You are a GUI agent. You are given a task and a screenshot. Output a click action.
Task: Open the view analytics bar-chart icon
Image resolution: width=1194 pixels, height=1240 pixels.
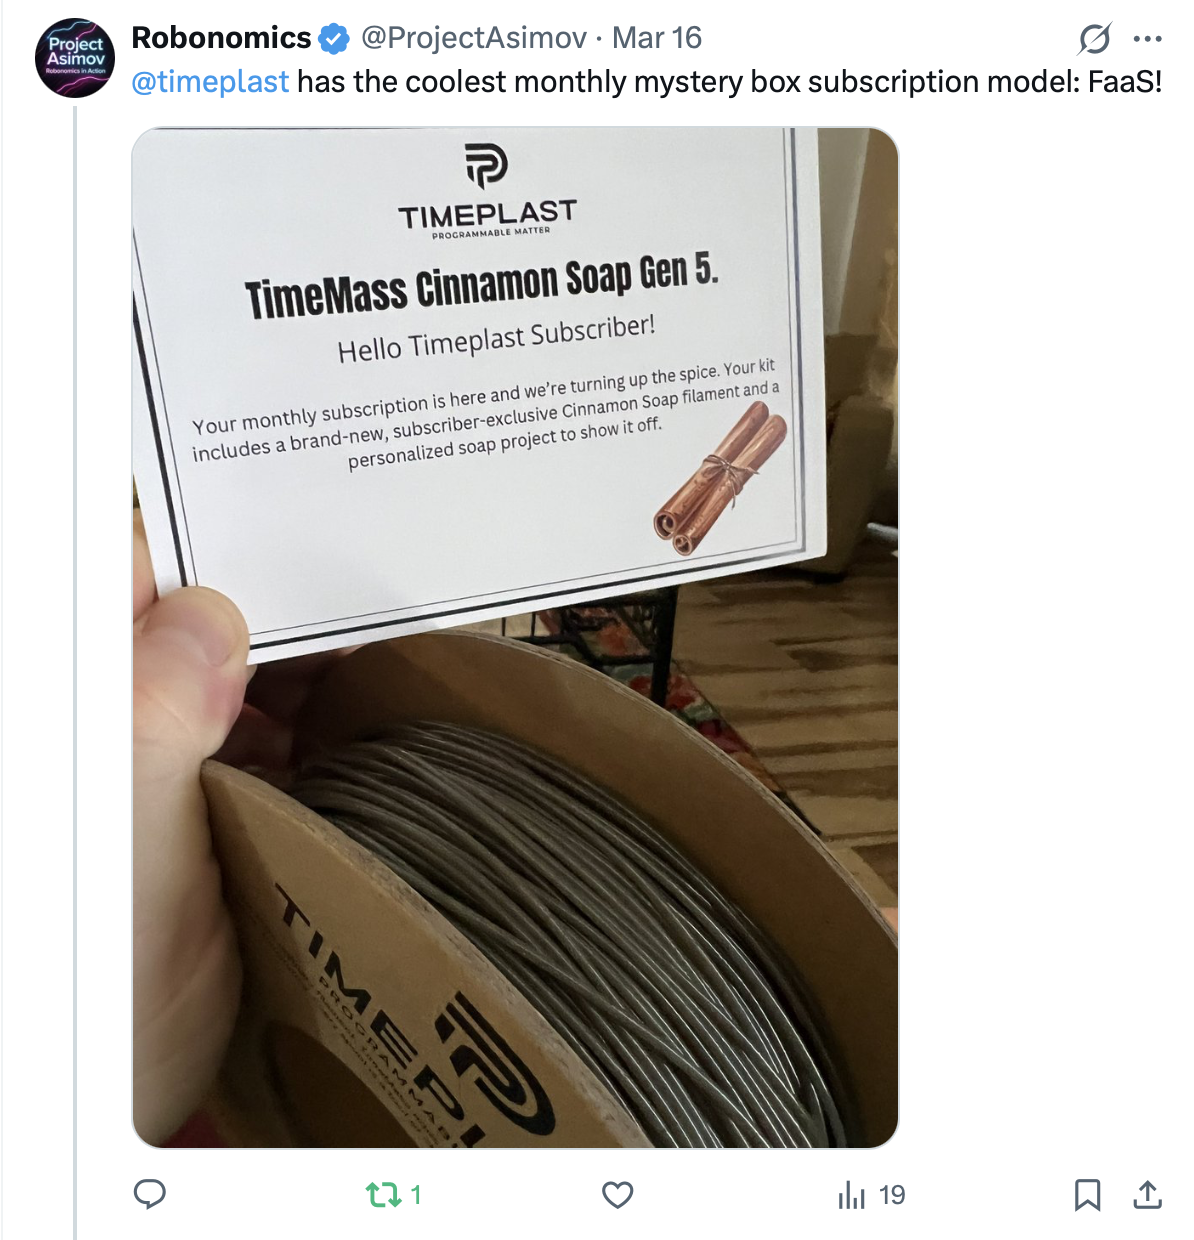(x=852, y=1194)
